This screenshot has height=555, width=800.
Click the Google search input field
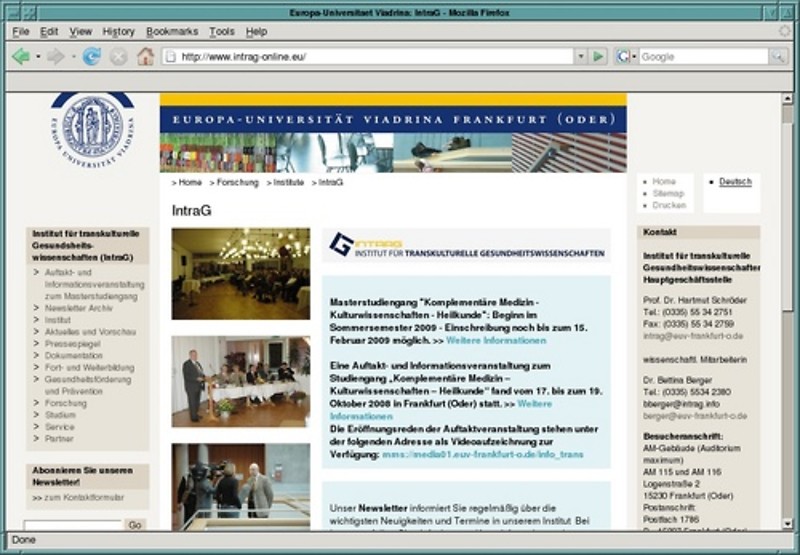(x=703, y=57)
